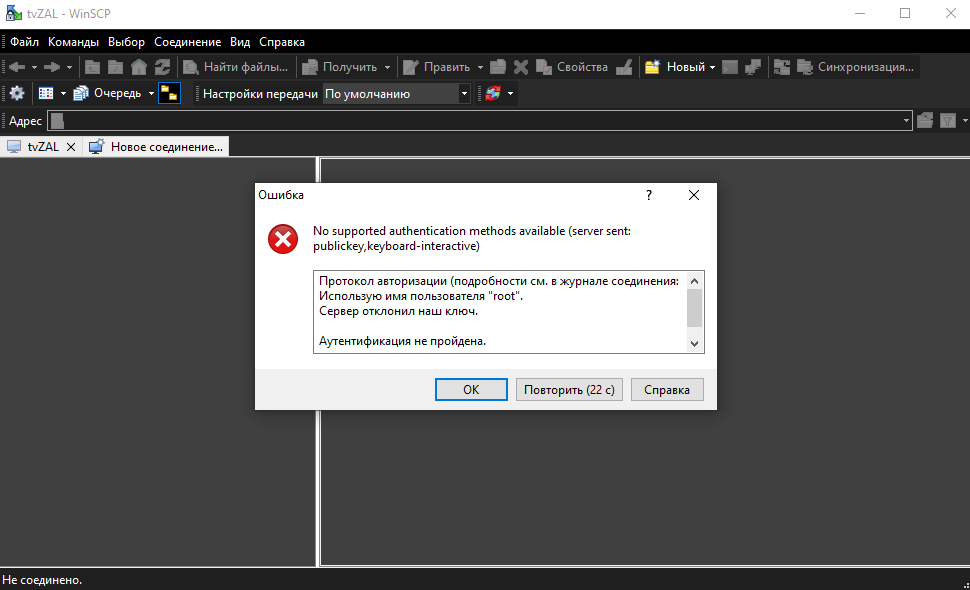Screen dimensions: 970x590
Task: Click the Find Files (Найти файлы) button
Action: click(236, 67)
